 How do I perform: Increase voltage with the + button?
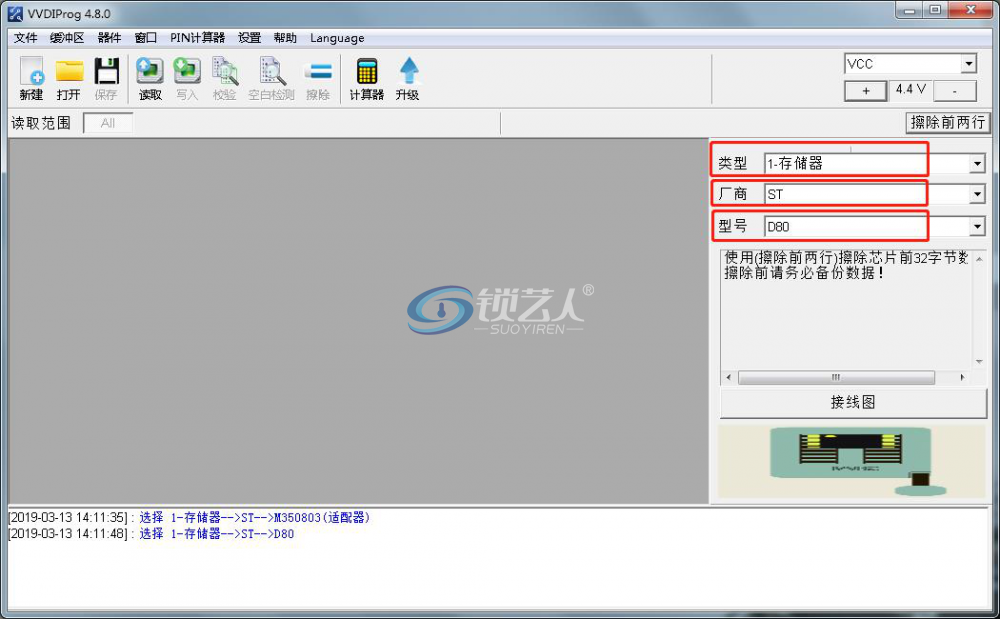point(865,91)
